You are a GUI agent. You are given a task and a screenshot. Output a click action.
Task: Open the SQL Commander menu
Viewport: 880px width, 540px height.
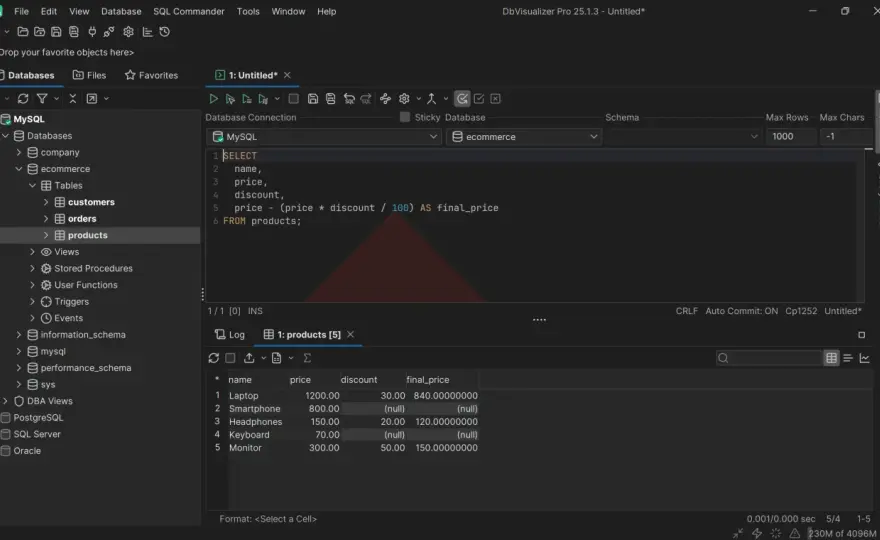coord(189,11)
